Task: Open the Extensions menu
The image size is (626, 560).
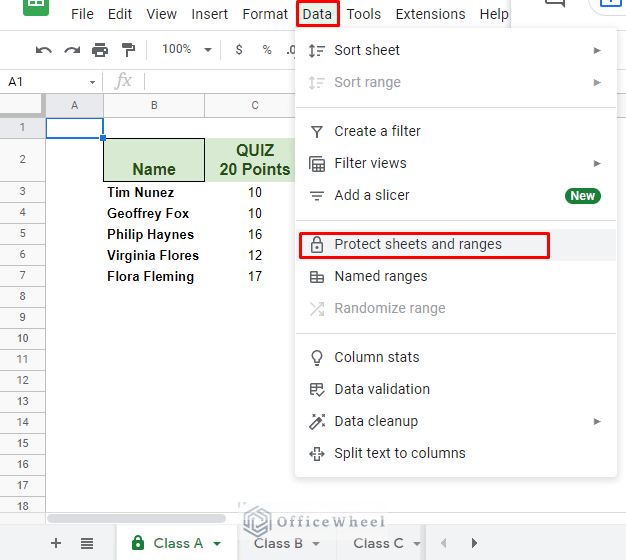Action: pos(430,14)
